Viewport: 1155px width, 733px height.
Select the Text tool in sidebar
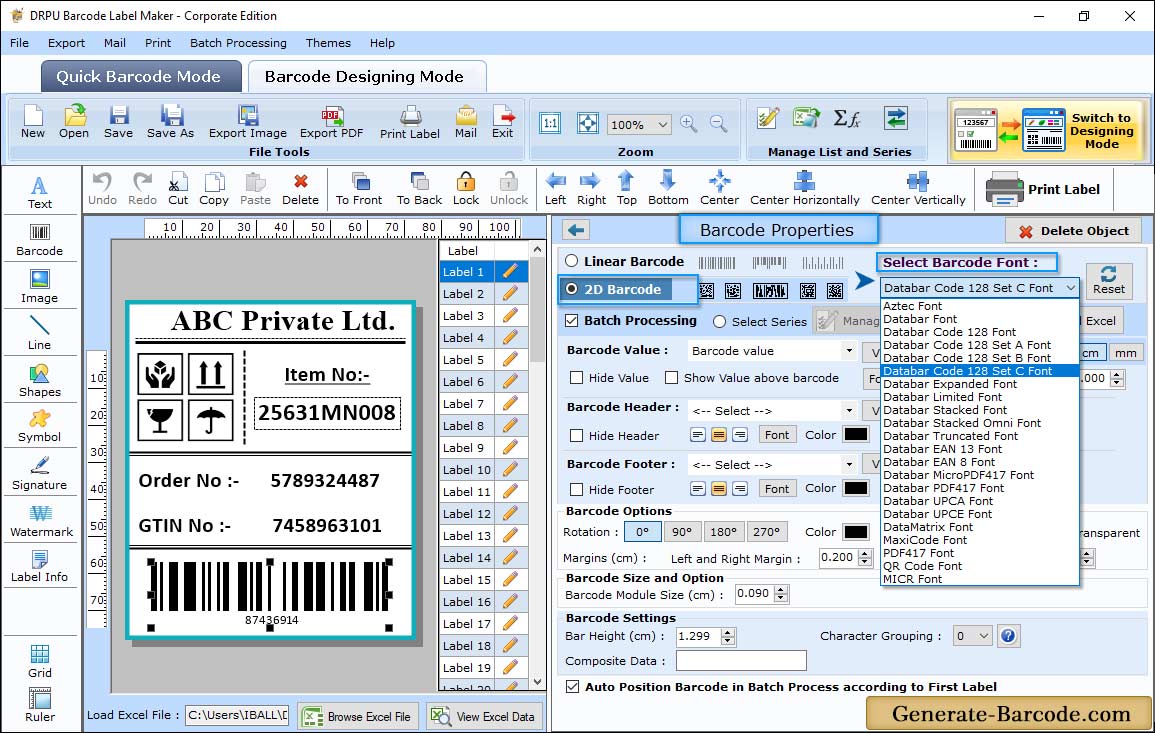pyautogui.click(x=40, y=193)
